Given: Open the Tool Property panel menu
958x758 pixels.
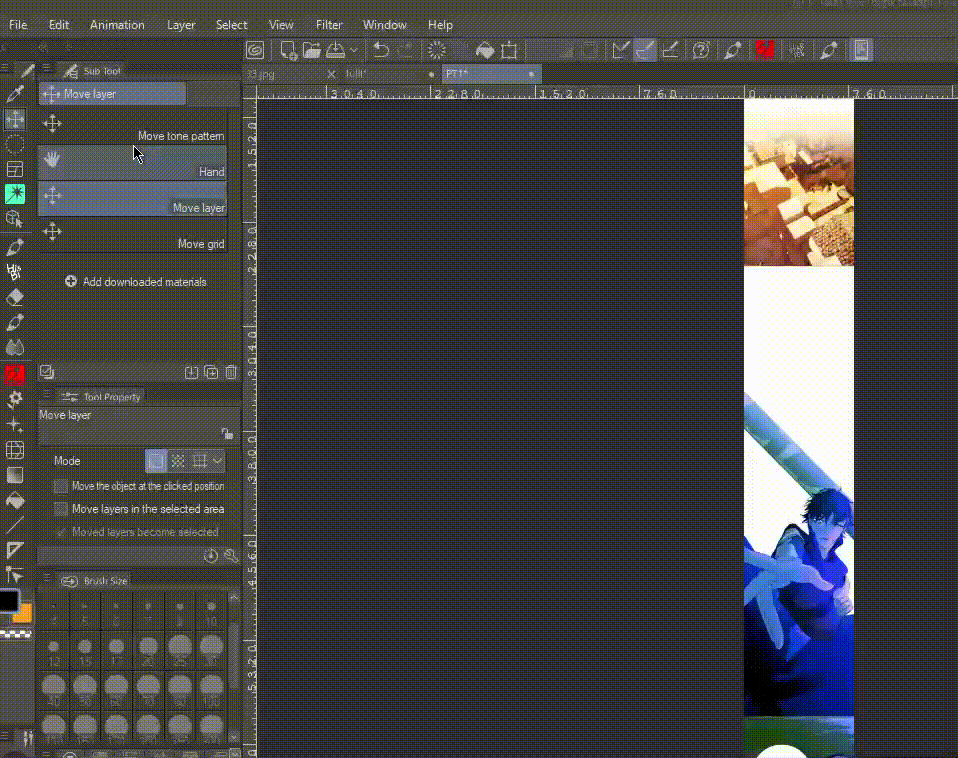Looking at the screenshot, I should 46,395.
